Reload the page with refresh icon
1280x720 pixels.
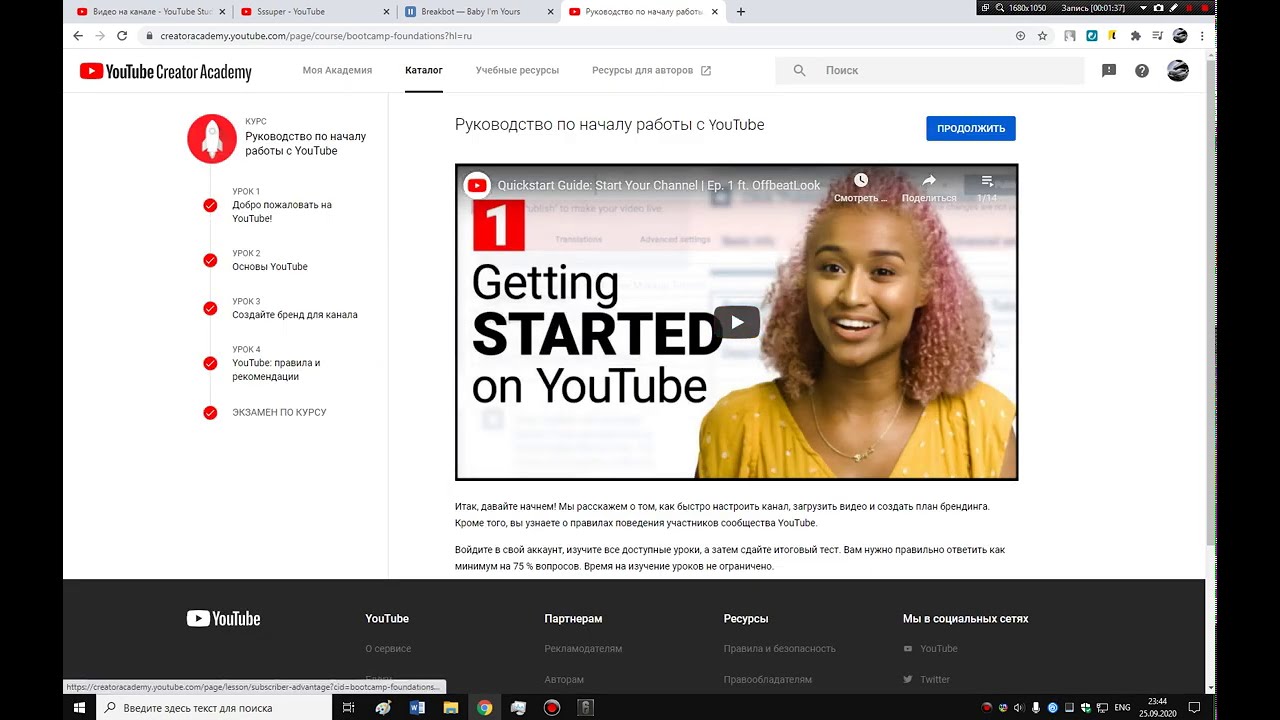click(x=122, y=36)
